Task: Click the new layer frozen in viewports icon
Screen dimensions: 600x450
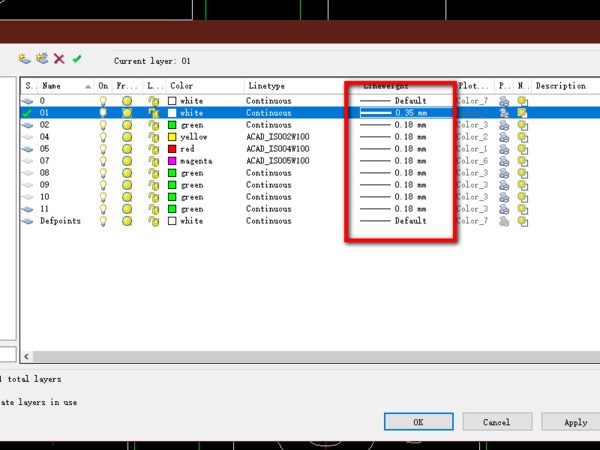Action: 41,60
